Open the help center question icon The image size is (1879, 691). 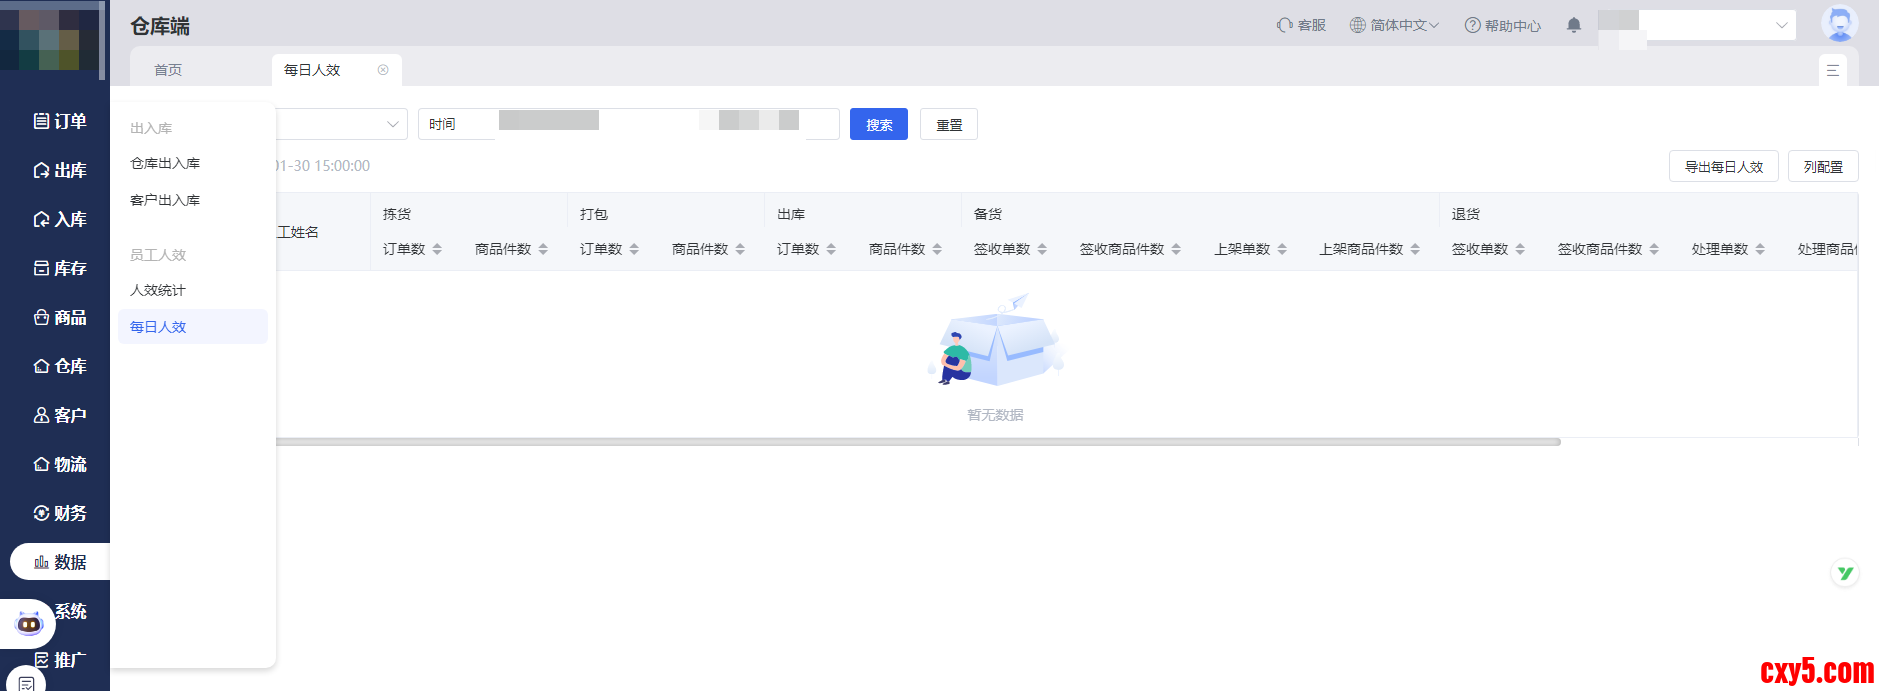1472,25
